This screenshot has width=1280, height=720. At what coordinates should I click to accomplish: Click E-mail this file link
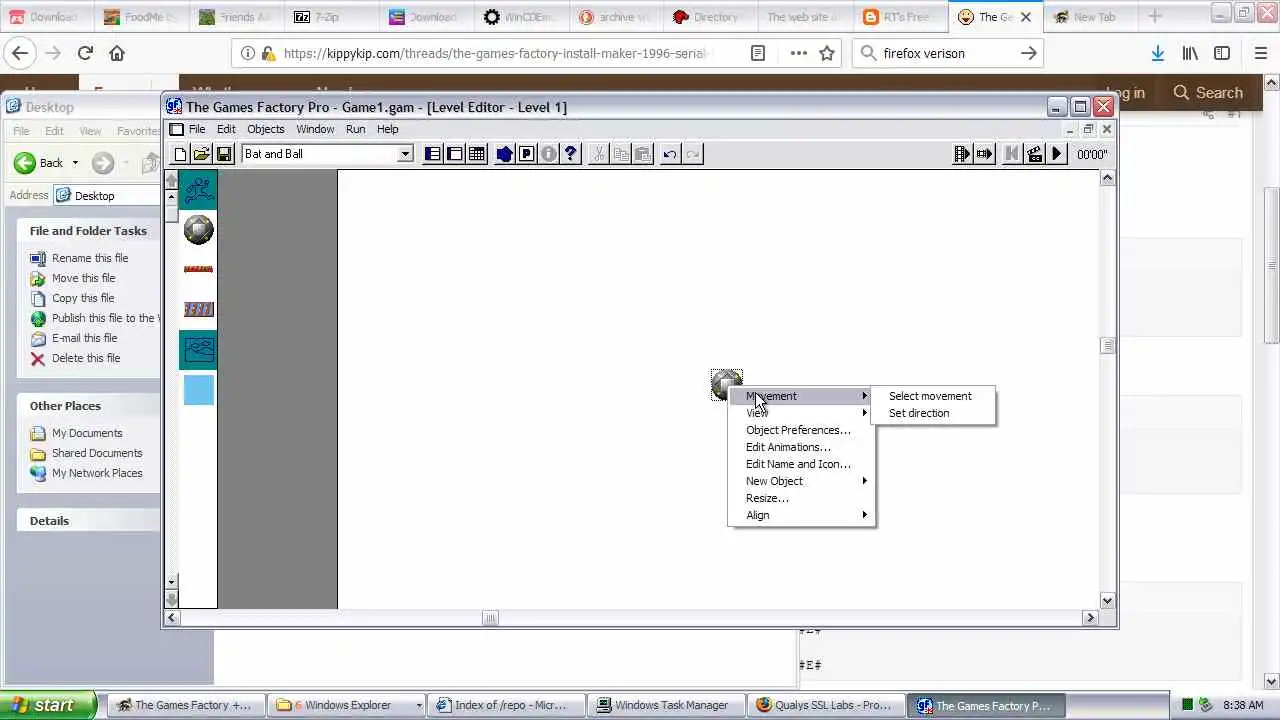(x=84, y=338)
